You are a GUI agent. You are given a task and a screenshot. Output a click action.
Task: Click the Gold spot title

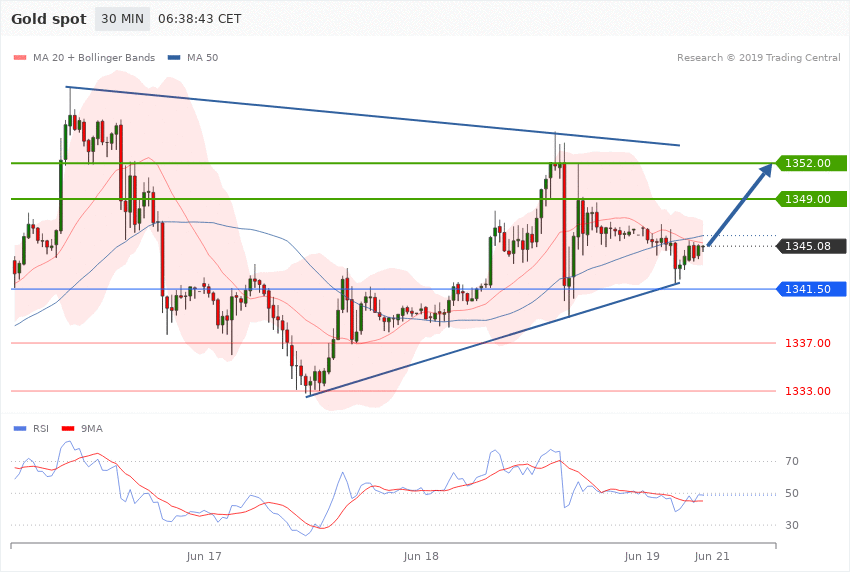pos(49,20)
